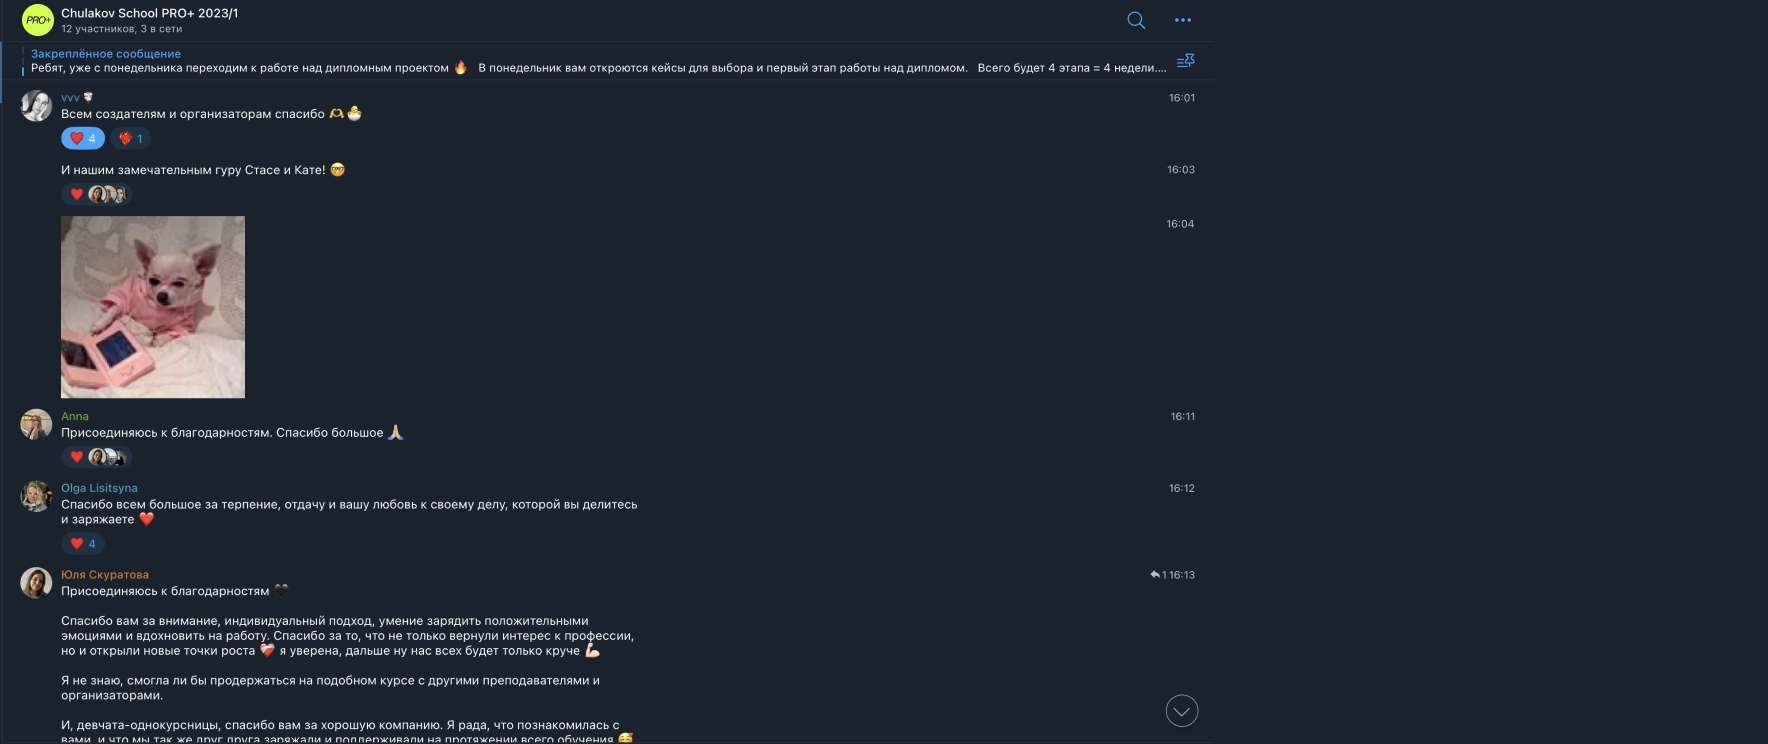
Task: Toggle heart reaction under Стасе и Кате message
Action: [97, 194]
